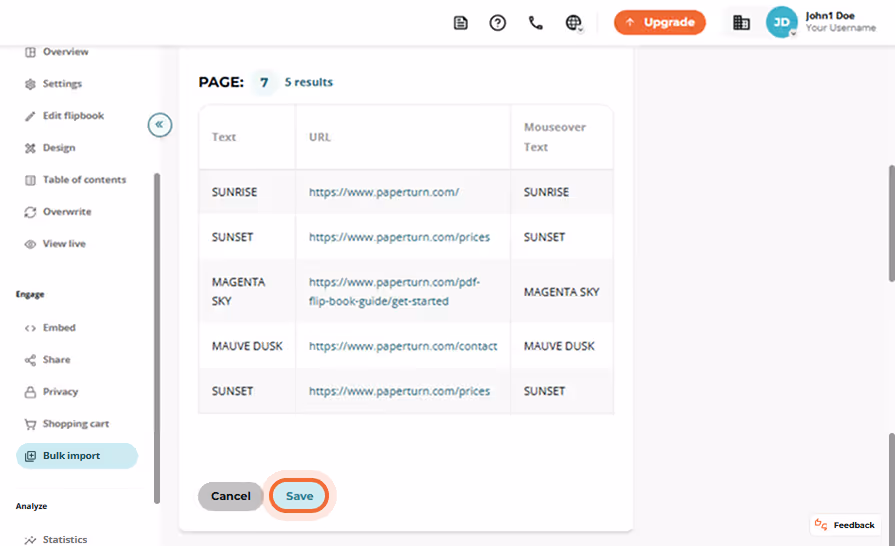Click the Save button

pyautogui.click(x=300, y=496)
